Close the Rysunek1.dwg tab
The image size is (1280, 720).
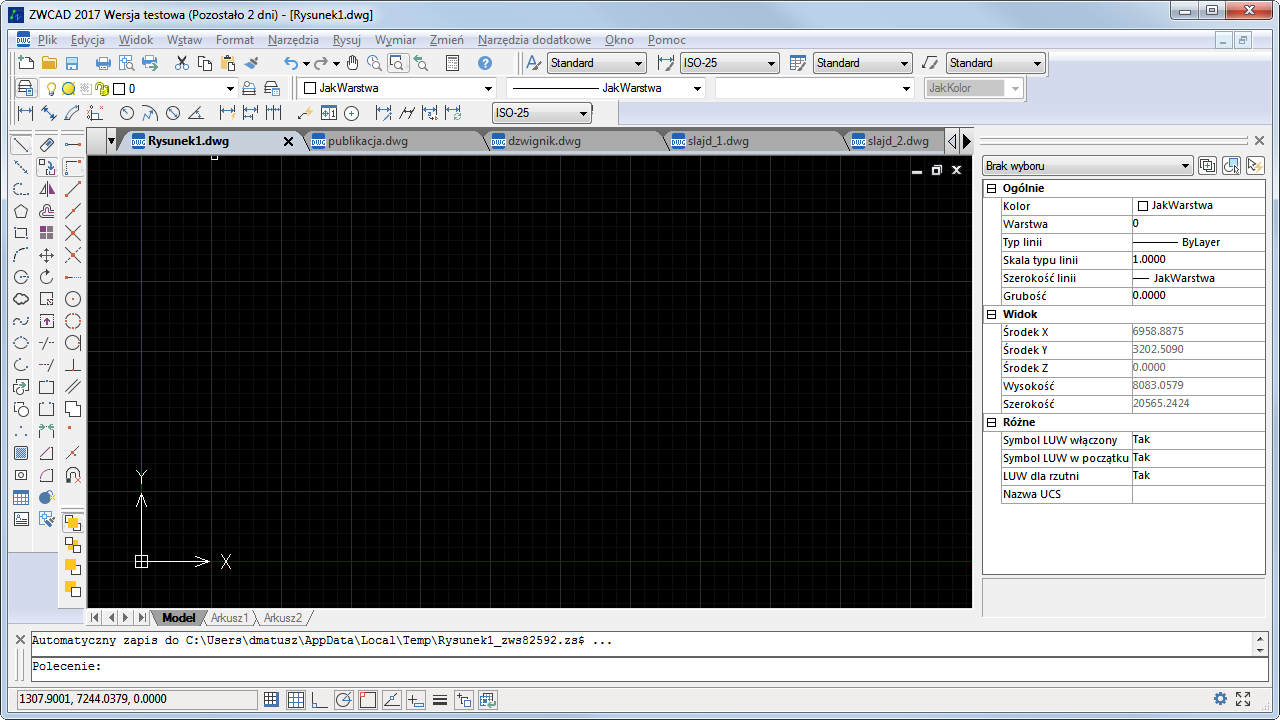(289, 142)
